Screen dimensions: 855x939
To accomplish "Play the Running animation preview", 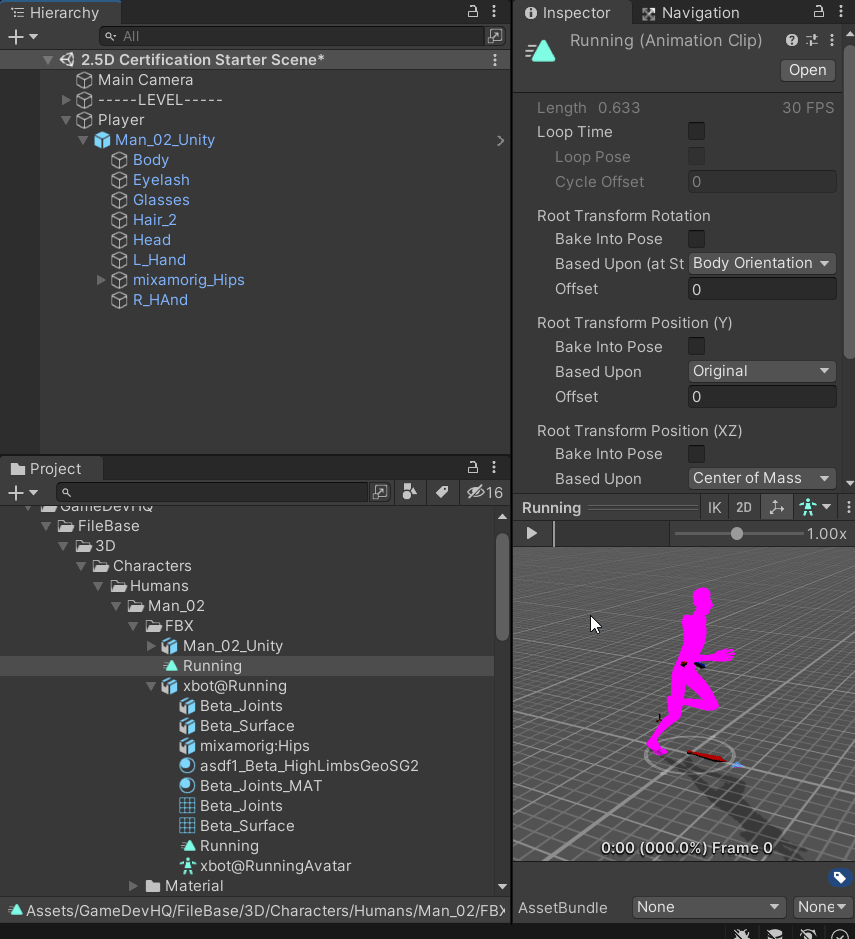I will point(531,533).
